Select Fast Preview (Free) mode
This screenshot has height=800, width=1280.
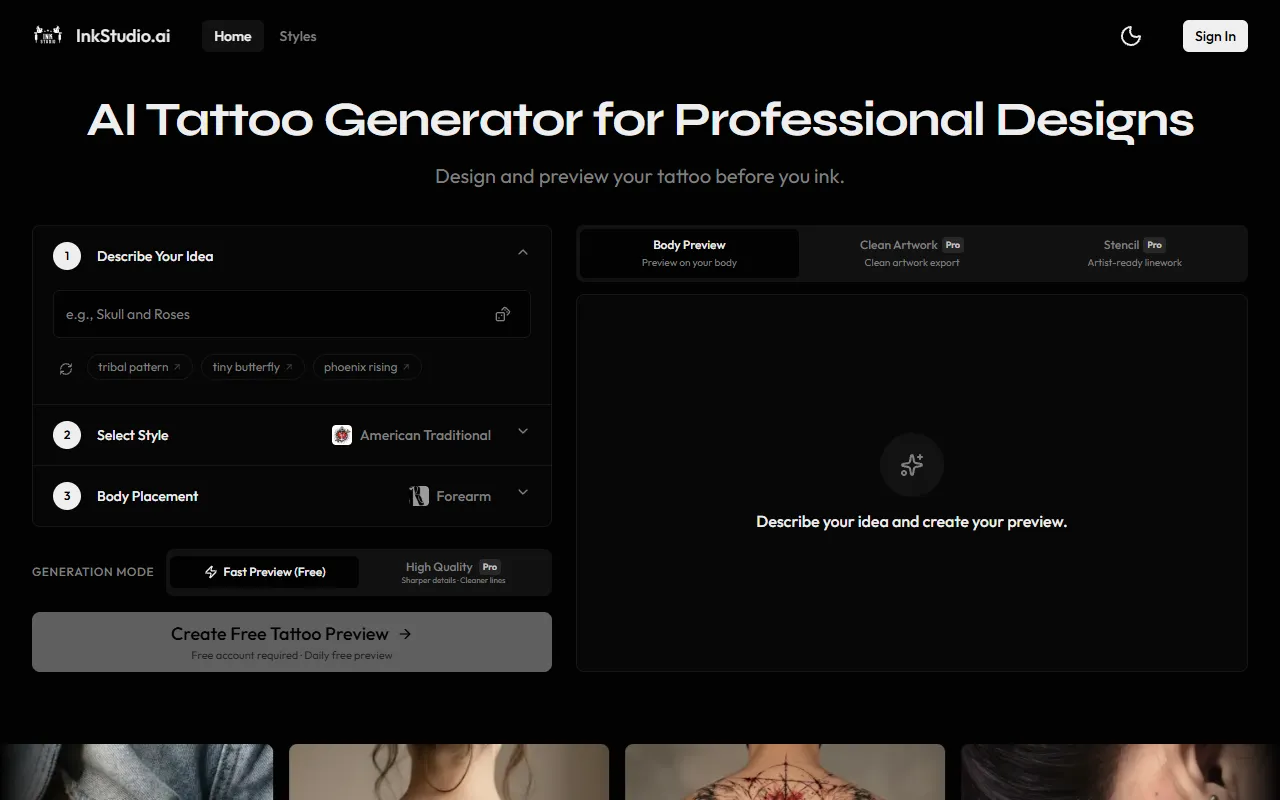(265, 572)
